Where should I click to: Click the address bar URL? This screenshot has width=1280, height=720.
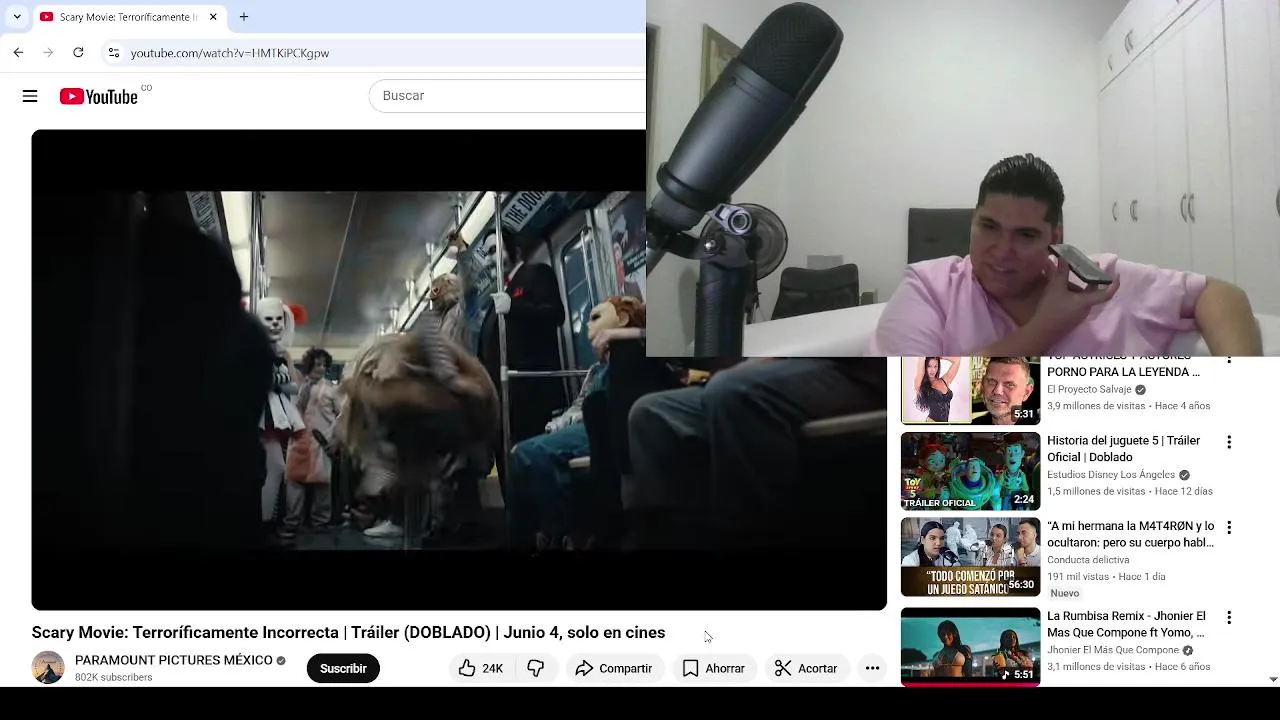tap(229, 53)
